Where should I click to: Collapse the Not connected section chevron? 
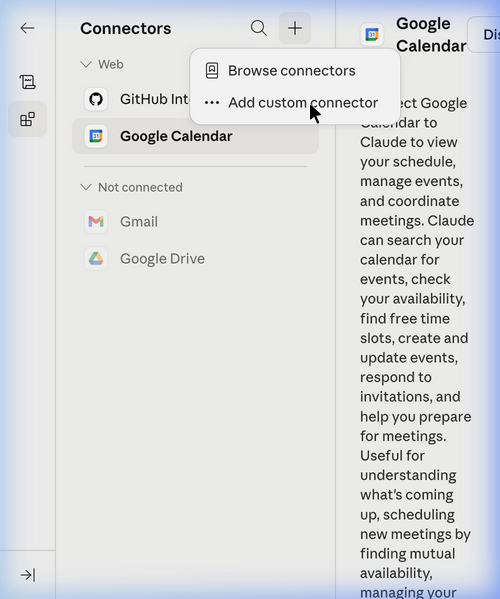pos(86,187)
